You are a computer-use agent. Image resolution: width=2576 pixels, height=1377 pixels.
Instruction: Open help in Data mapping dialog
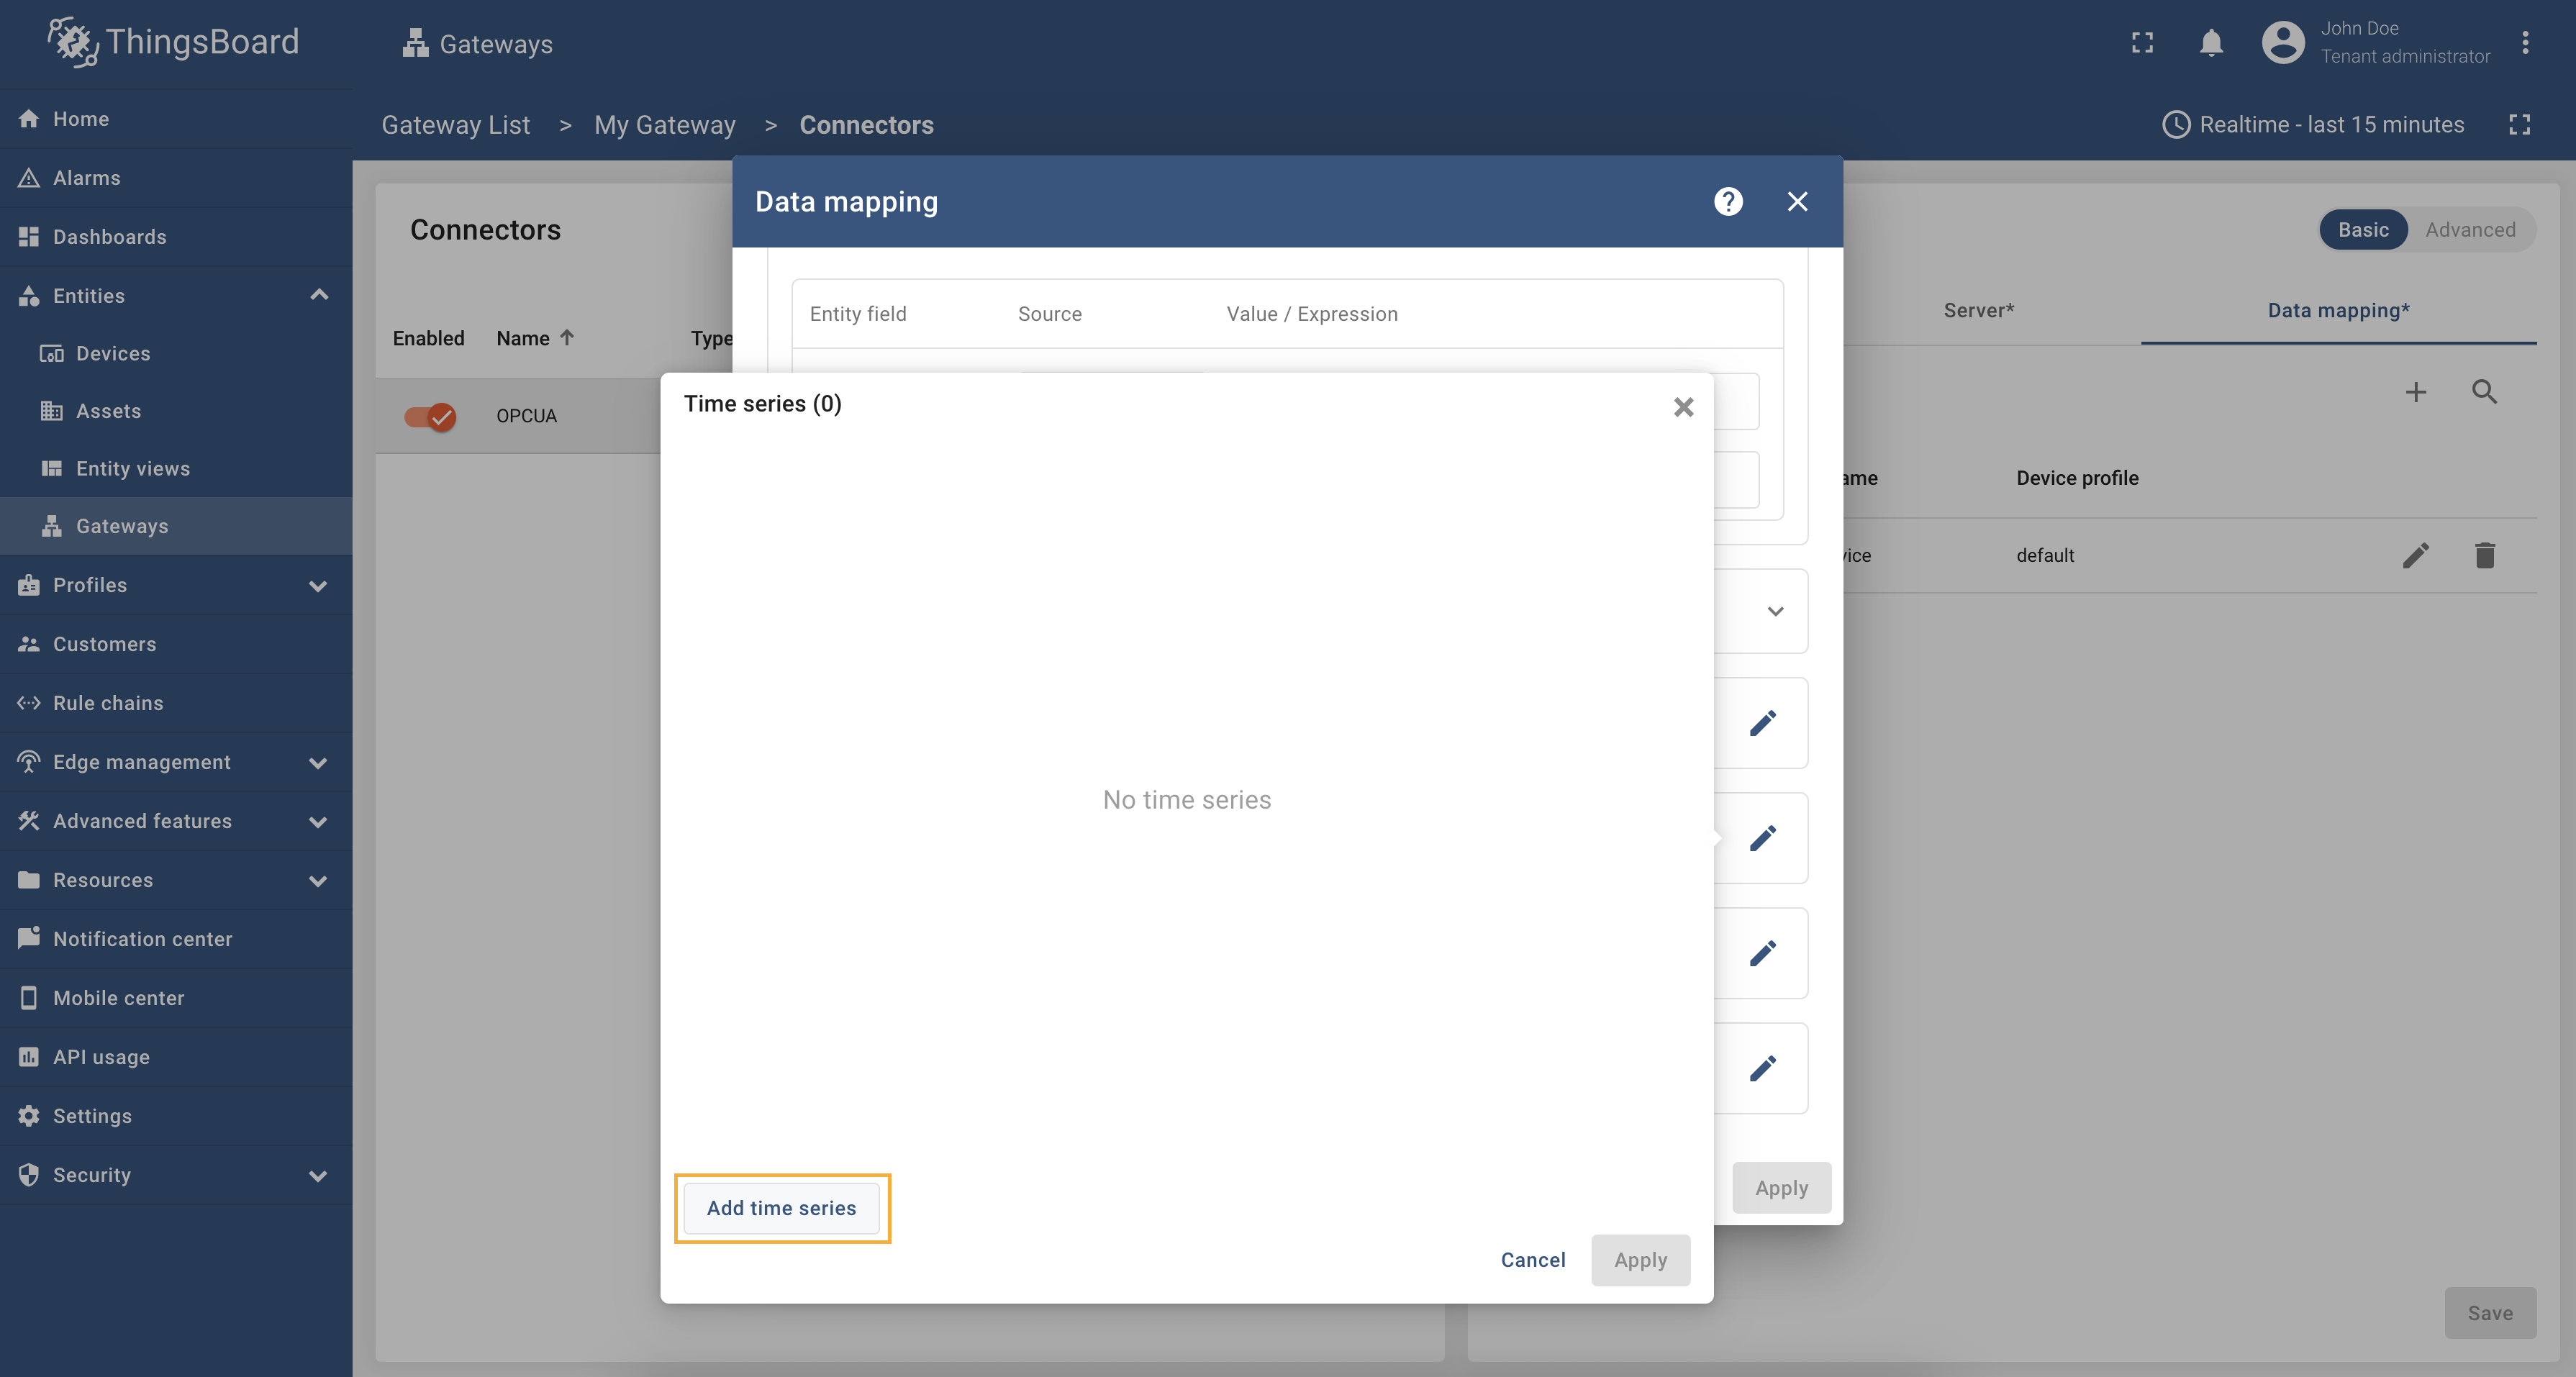pos(1728,201)
